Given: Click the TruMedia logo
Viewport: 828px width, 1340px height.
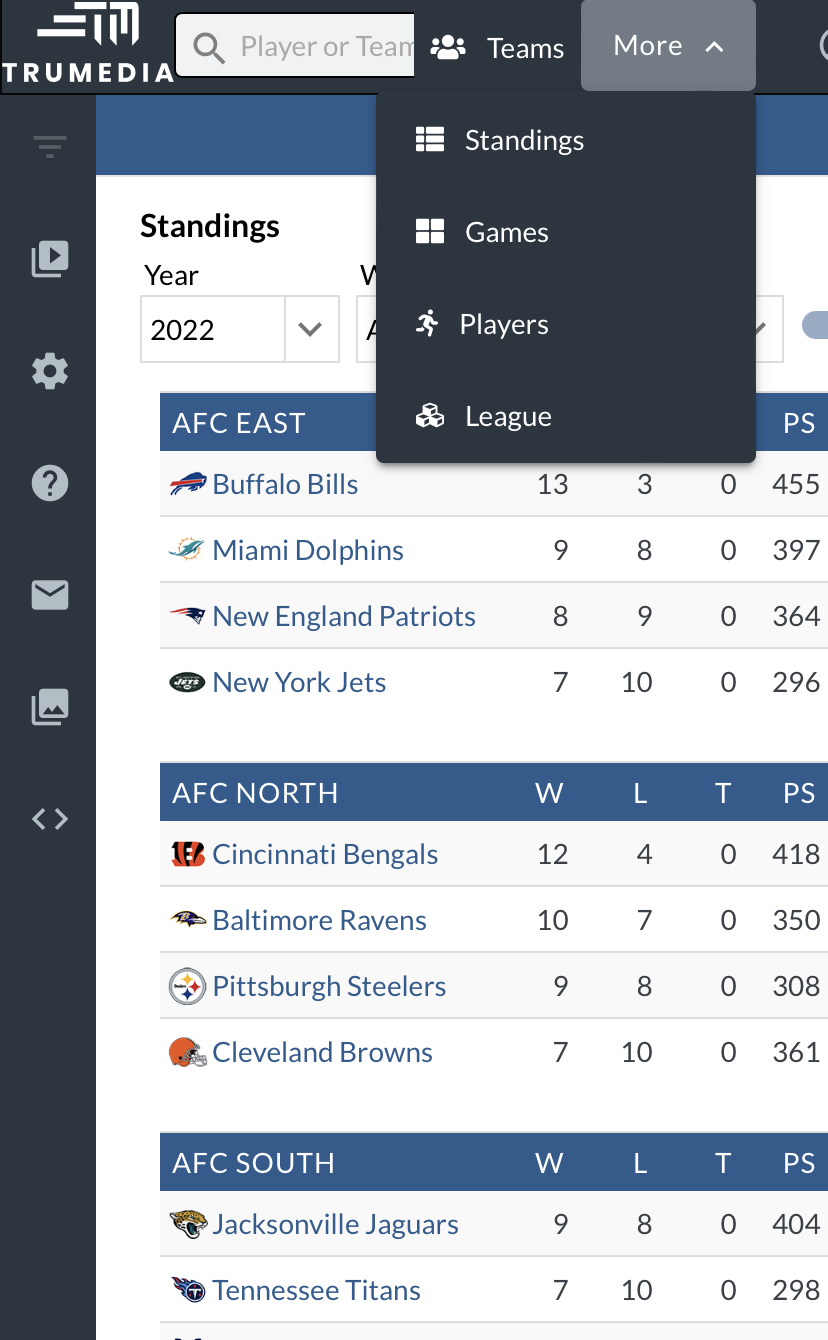Looking at the screenshot, I should click(87, 46).
